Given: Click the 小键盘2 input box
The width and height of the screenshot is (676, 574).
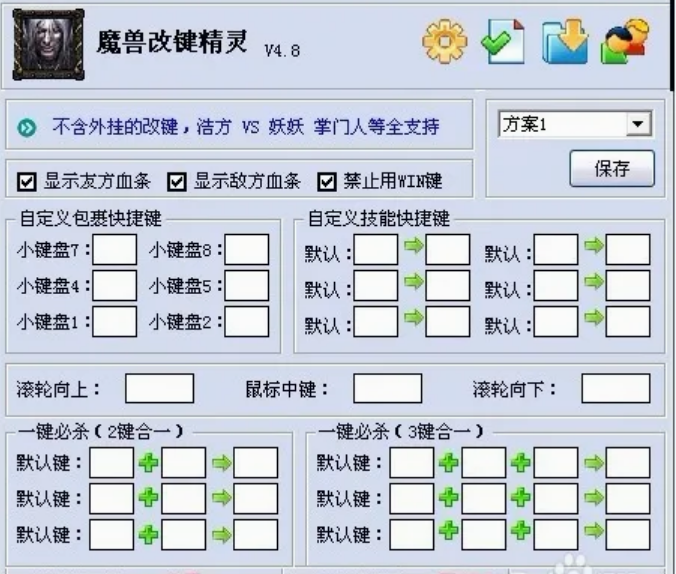Looking at the screenshot, I should pos(247,322).
